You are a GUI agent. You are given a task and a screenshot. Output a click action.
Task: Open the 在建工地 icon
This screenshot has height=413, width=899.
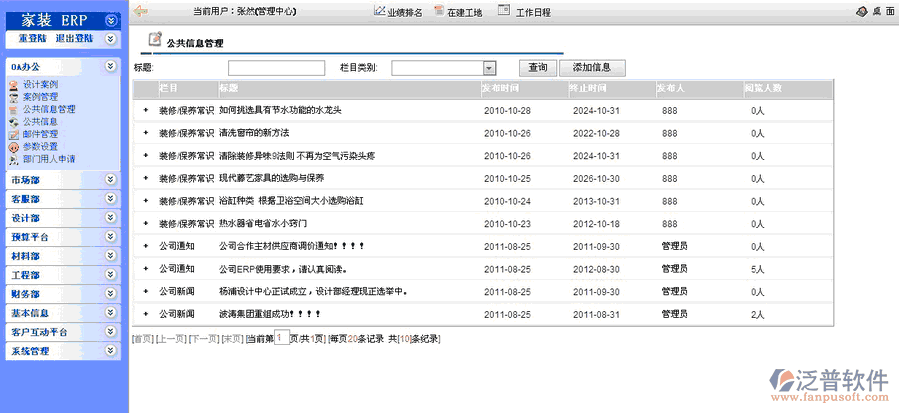439,10
